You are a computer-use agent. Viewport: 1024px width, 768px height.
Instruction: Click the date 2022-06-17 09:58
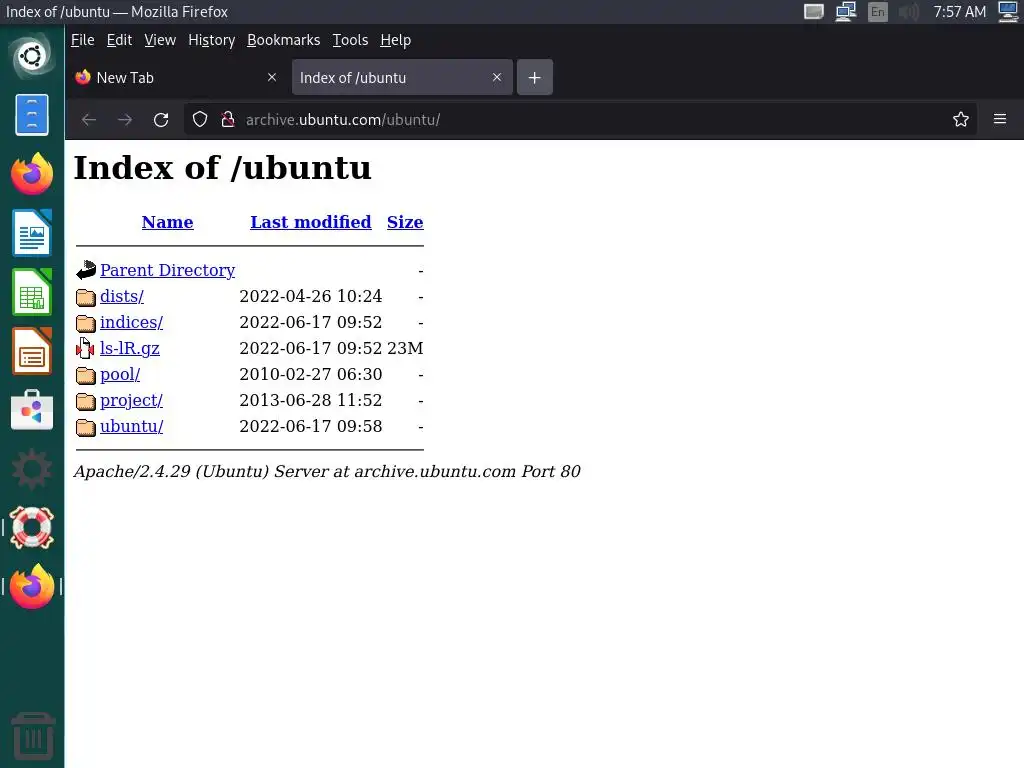pyautogui.click(x=311, y=426)
